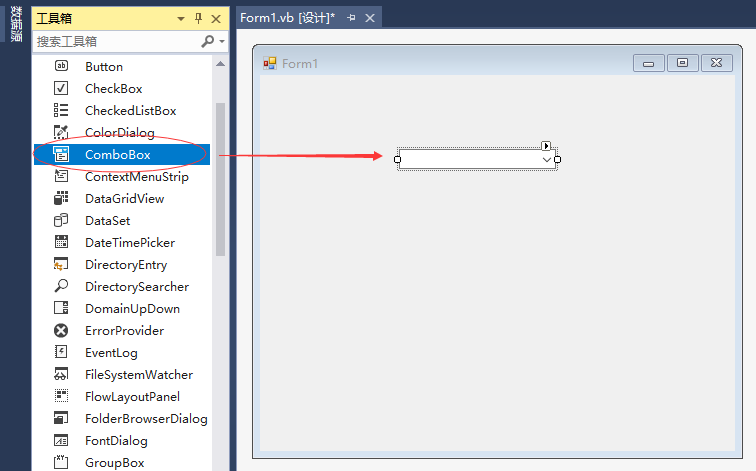The width and height of the screenshot is (756, 471).
Task: Choose the CheckedListBox icon
Action: [61, 110]
